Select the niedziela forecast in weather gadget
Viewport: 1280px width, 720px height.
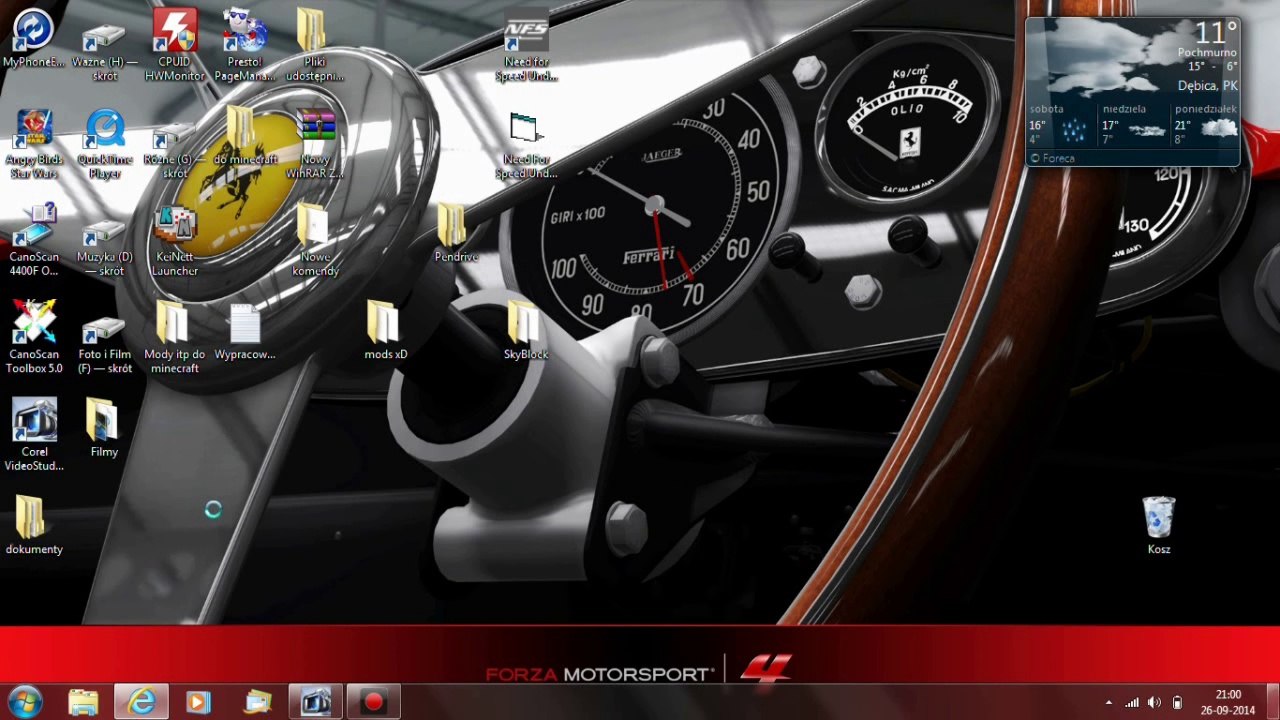[1134, 126]
